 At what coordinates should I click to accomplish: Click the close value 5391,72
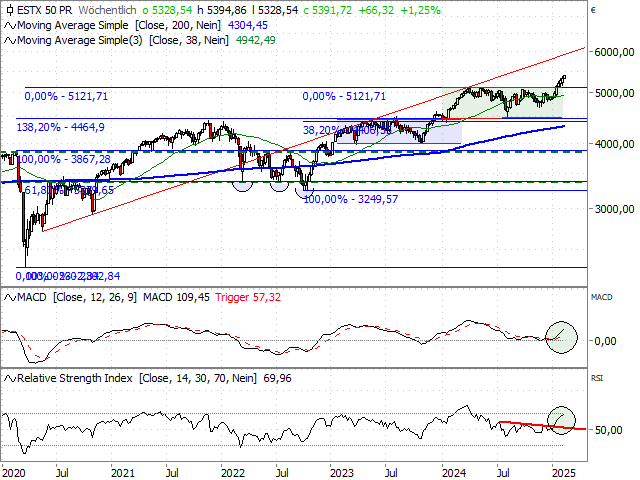[328, 10]
